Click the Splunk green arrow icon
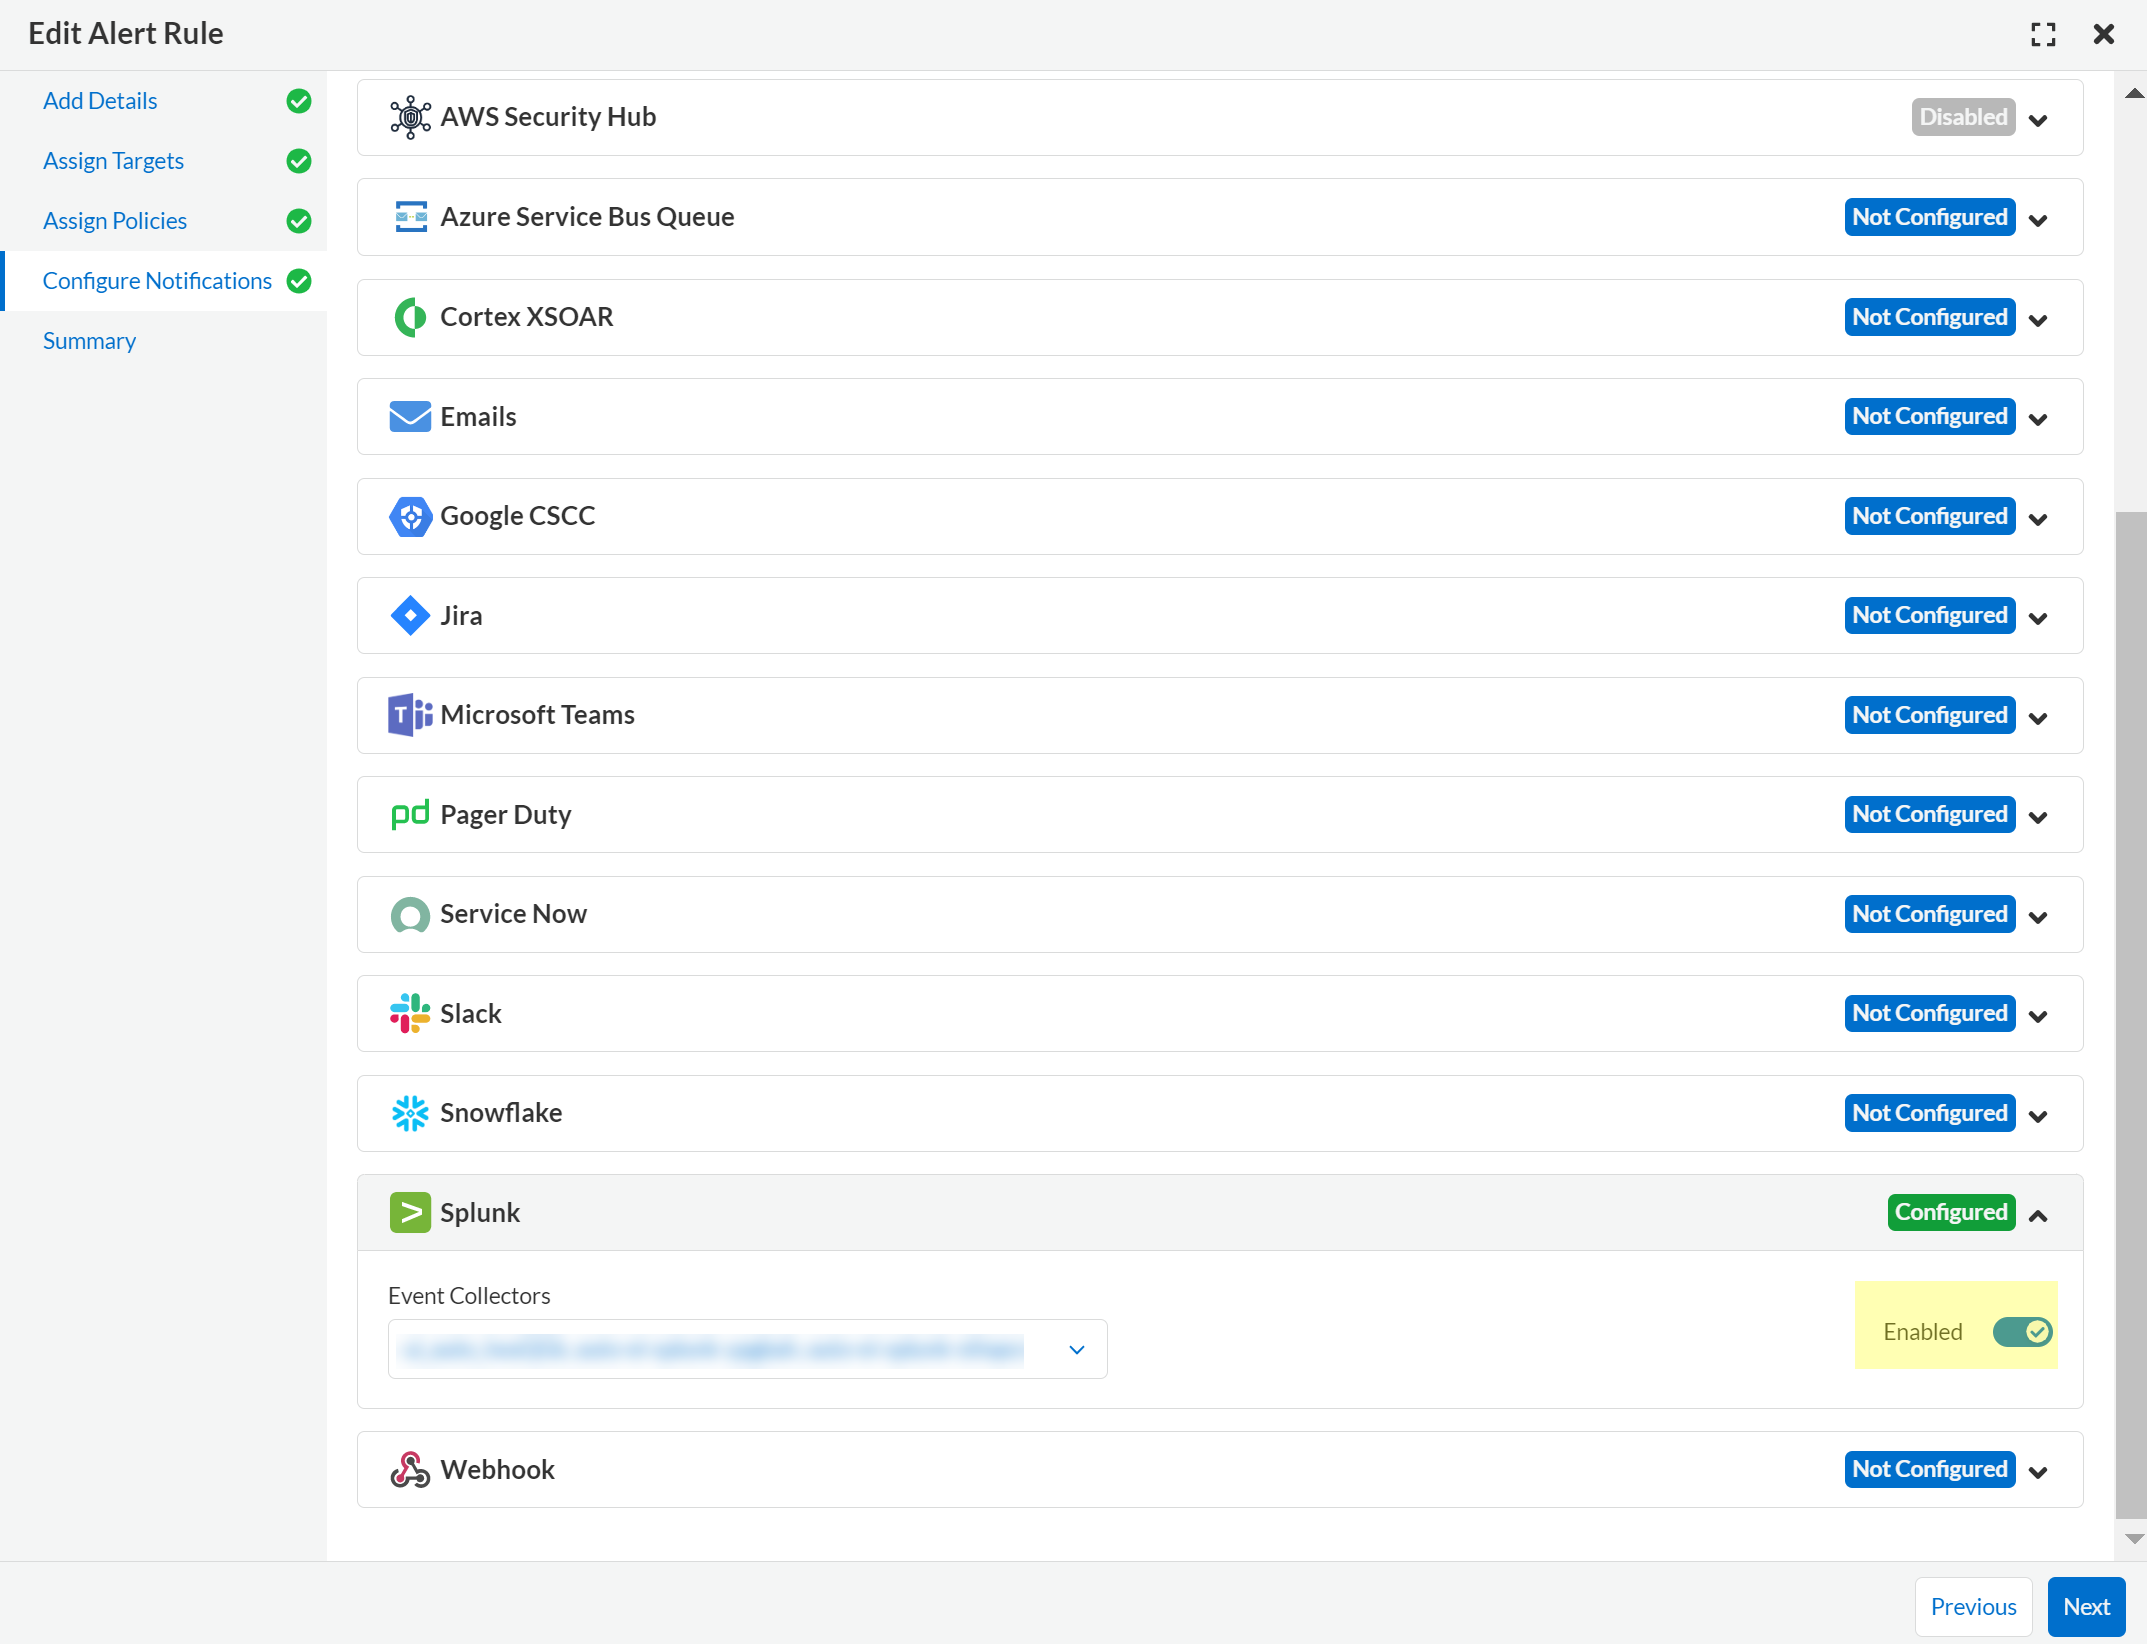Viewport: 2147px width, 1644px height. tap(410, 1212)
